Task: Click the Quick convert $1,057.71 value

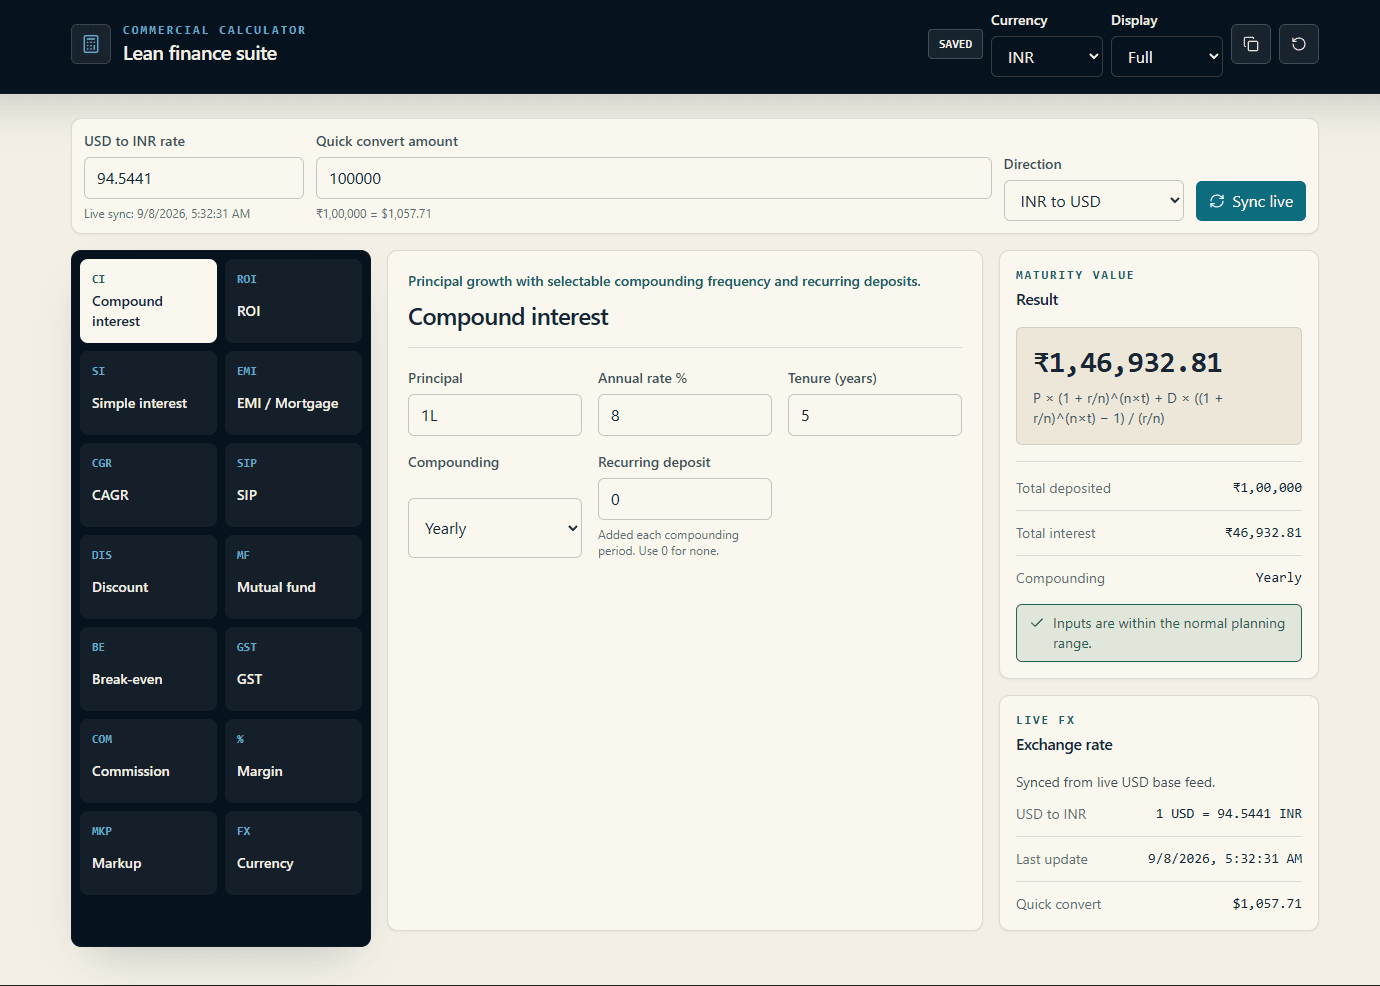Action: tap(1267, 904)
